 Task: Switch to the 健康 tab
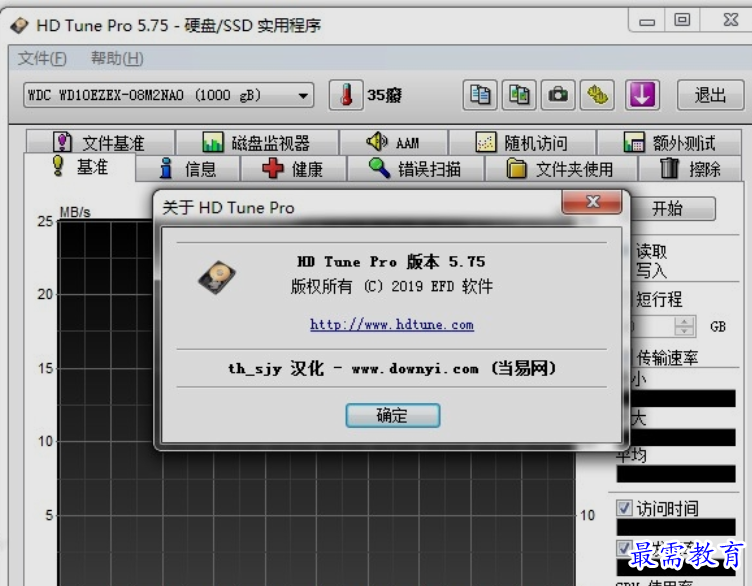click(293, 169)
